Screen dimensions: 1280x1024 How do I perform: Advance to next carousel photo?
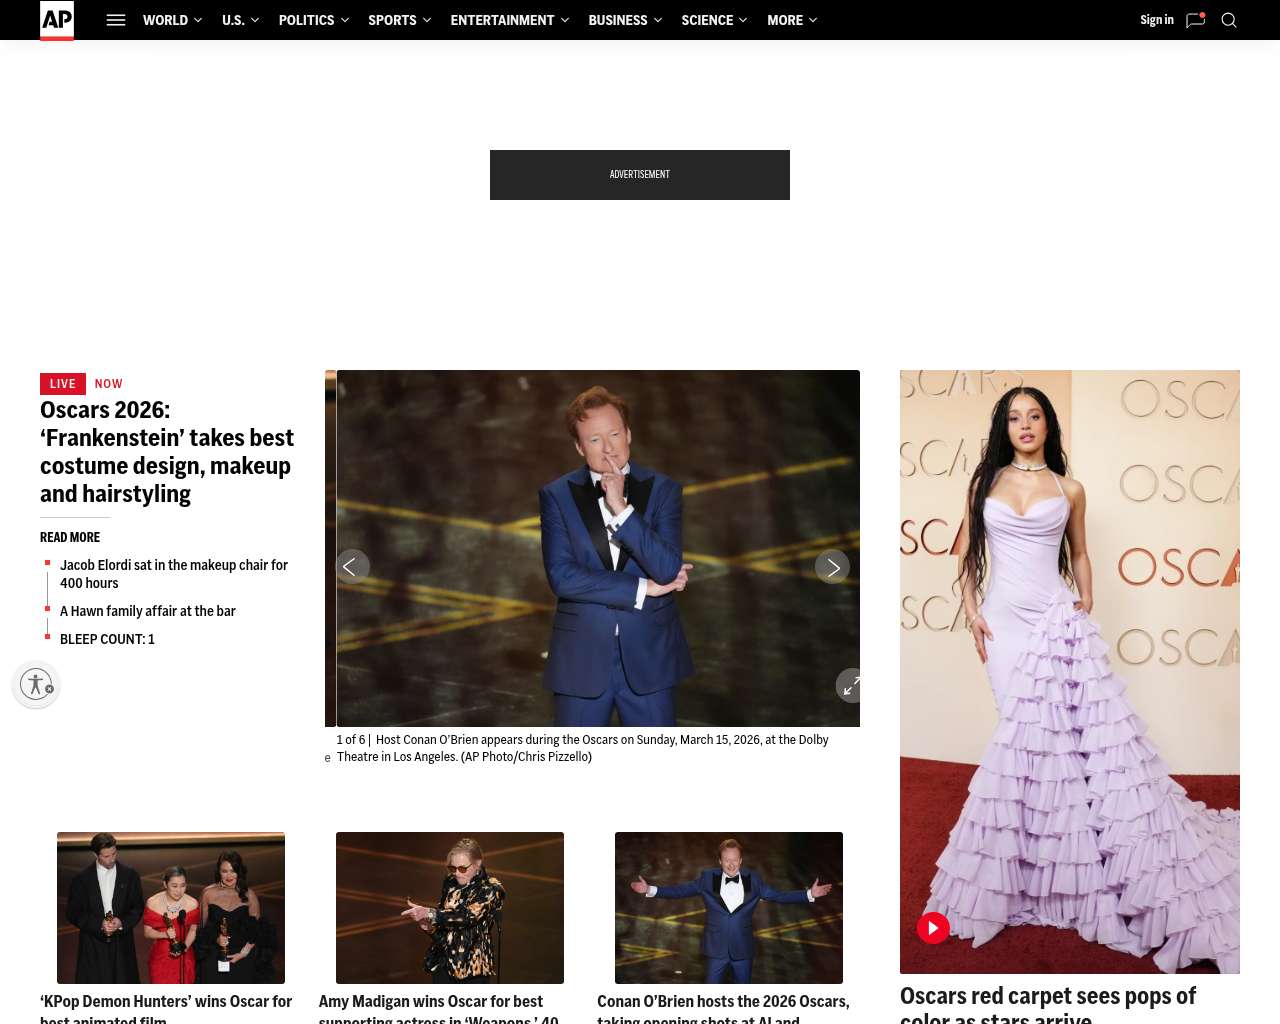832,567
